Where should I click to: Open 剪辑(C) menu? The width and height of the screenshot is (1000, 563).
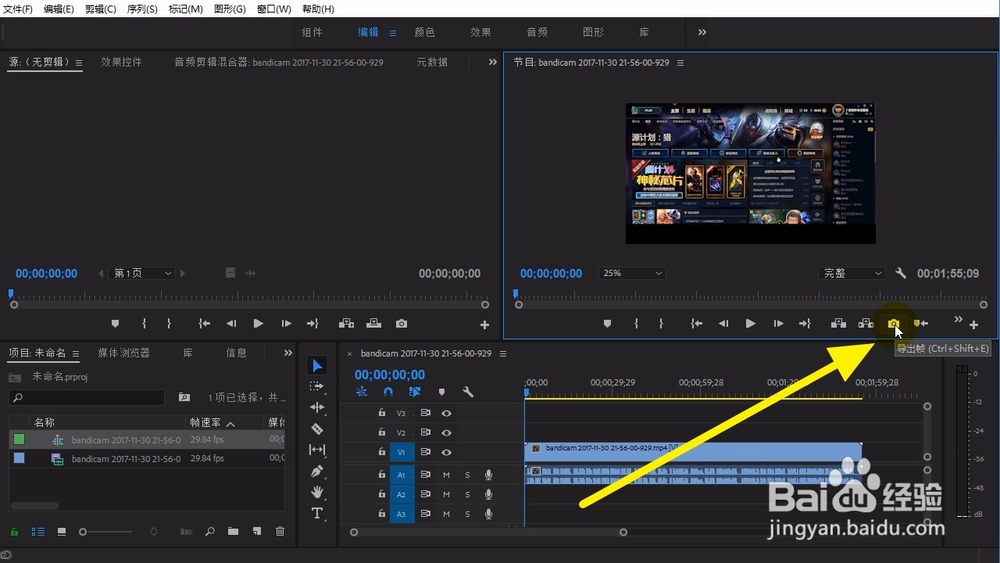point(101,9)
